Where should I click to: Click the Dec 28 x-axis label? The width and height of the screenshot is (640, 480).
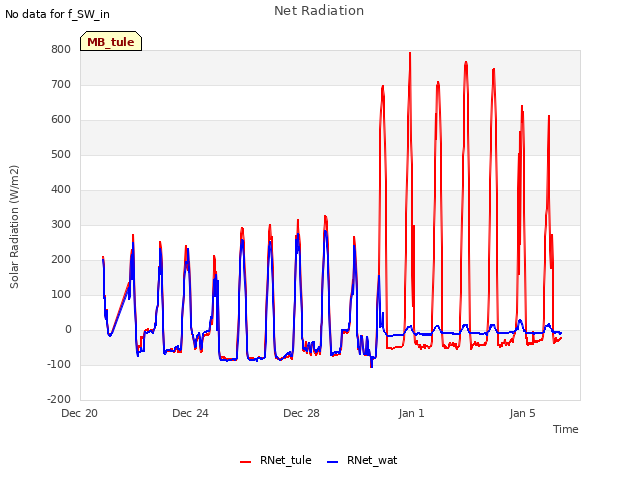[x=301, y=413]
